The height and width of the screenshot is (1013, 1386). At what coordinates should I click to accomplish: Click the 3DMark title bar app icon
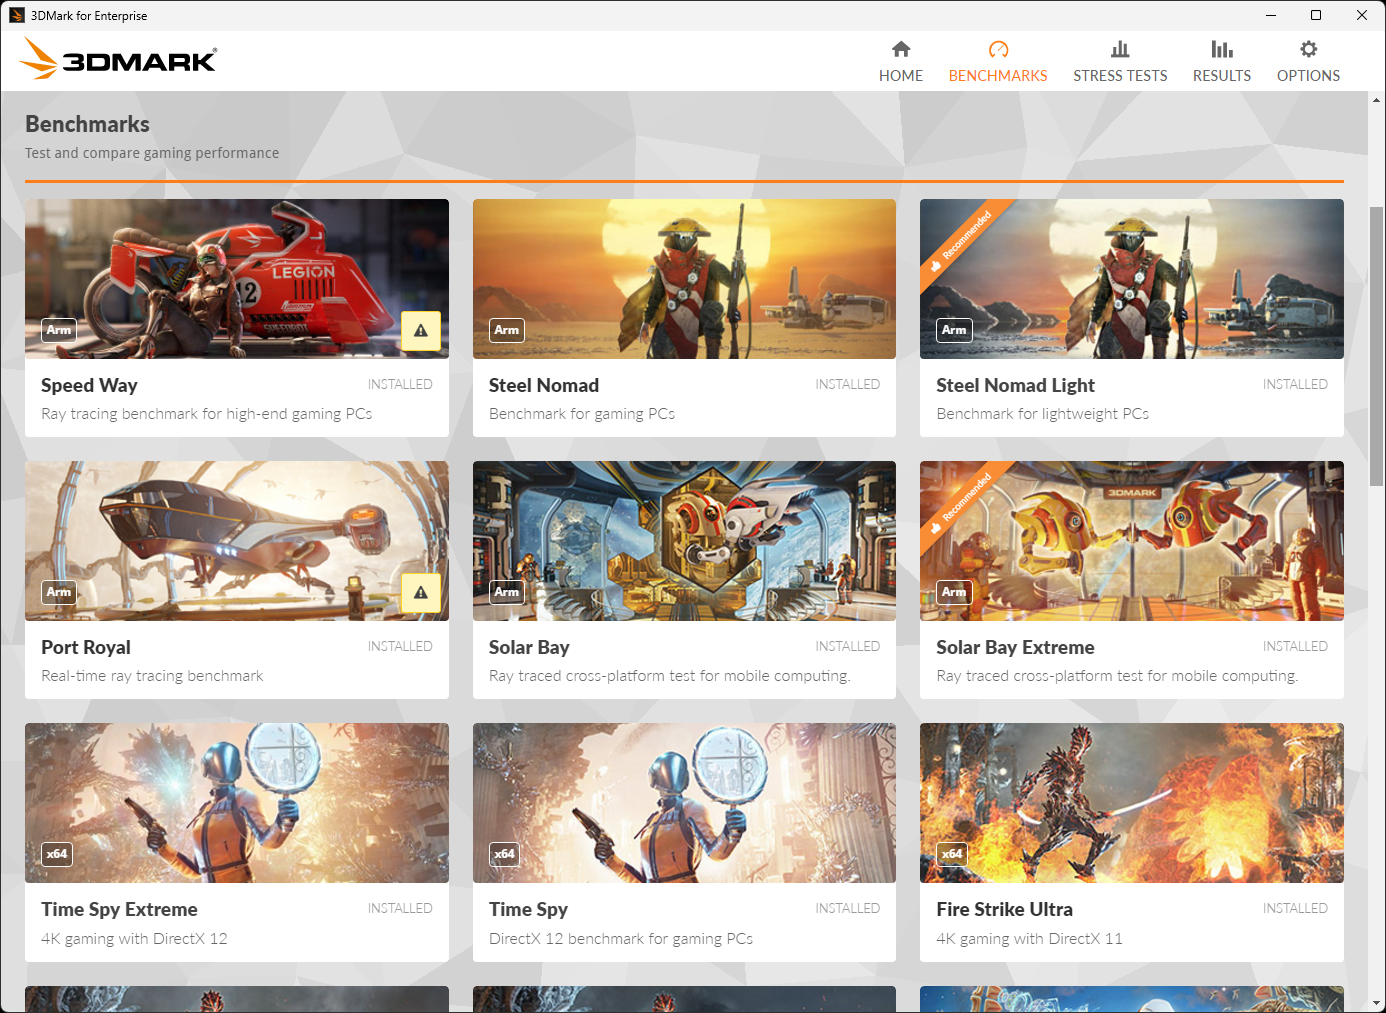17,15
